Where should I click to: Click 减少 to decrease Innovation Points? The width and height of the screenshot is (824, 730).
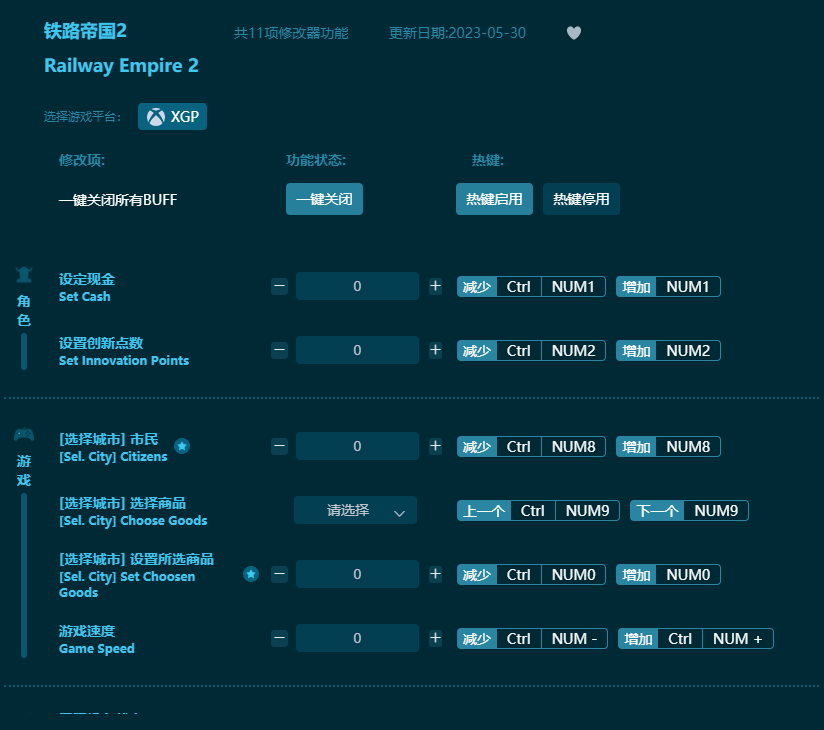pos(477,350)
